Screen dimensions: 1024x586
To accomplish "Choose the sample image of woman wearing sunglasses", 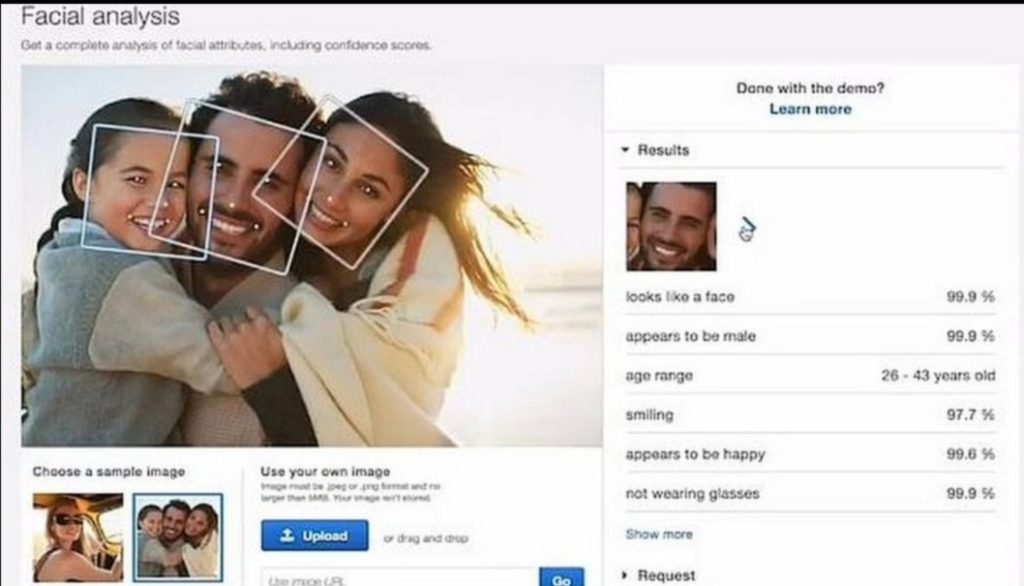I will [x=78, y=536].
